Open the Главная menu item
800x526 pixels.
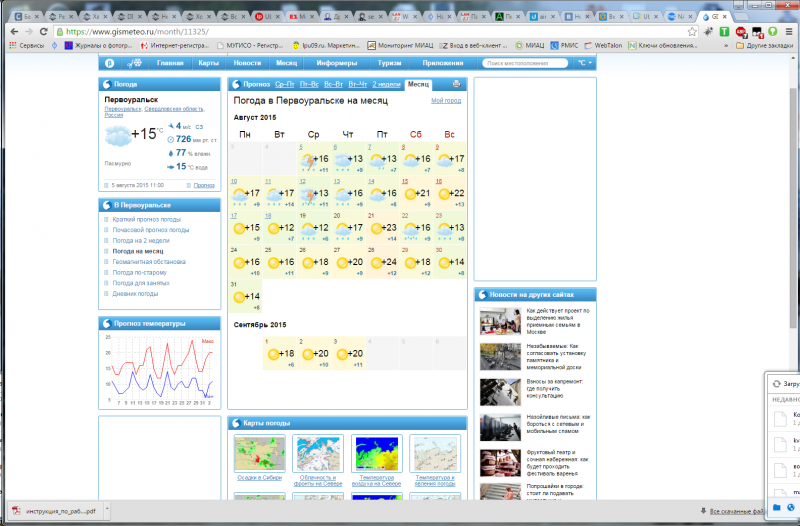point(170,63)
